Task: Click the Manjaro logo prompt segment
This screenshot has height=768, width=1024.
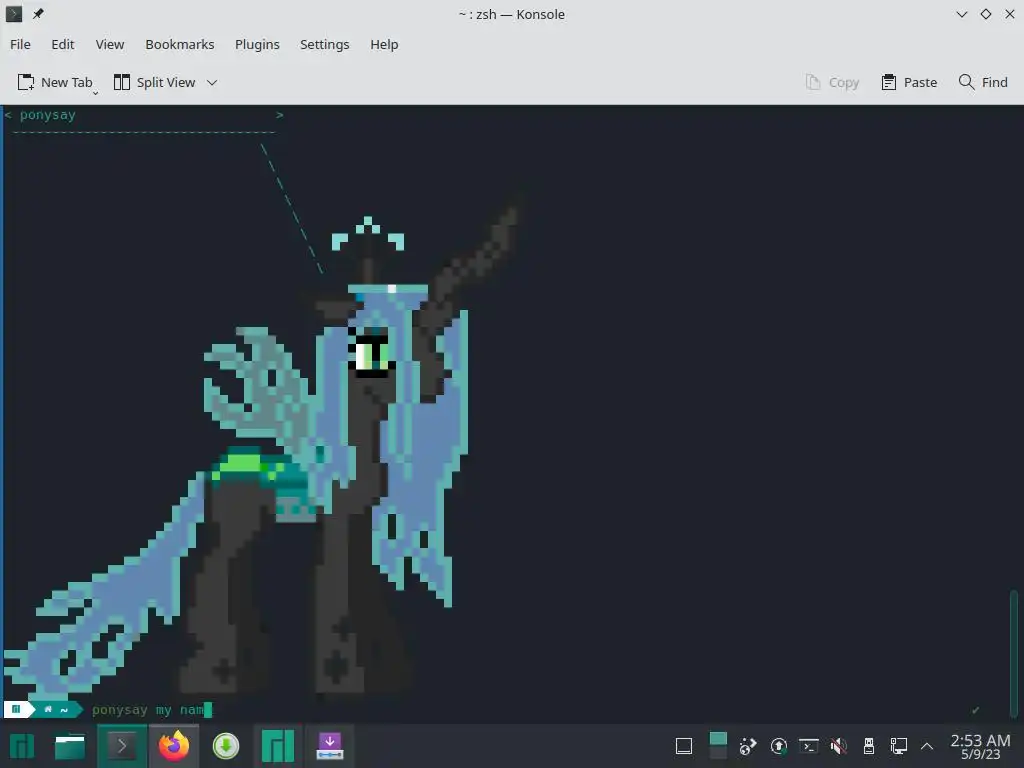Action: click(16, 710)
